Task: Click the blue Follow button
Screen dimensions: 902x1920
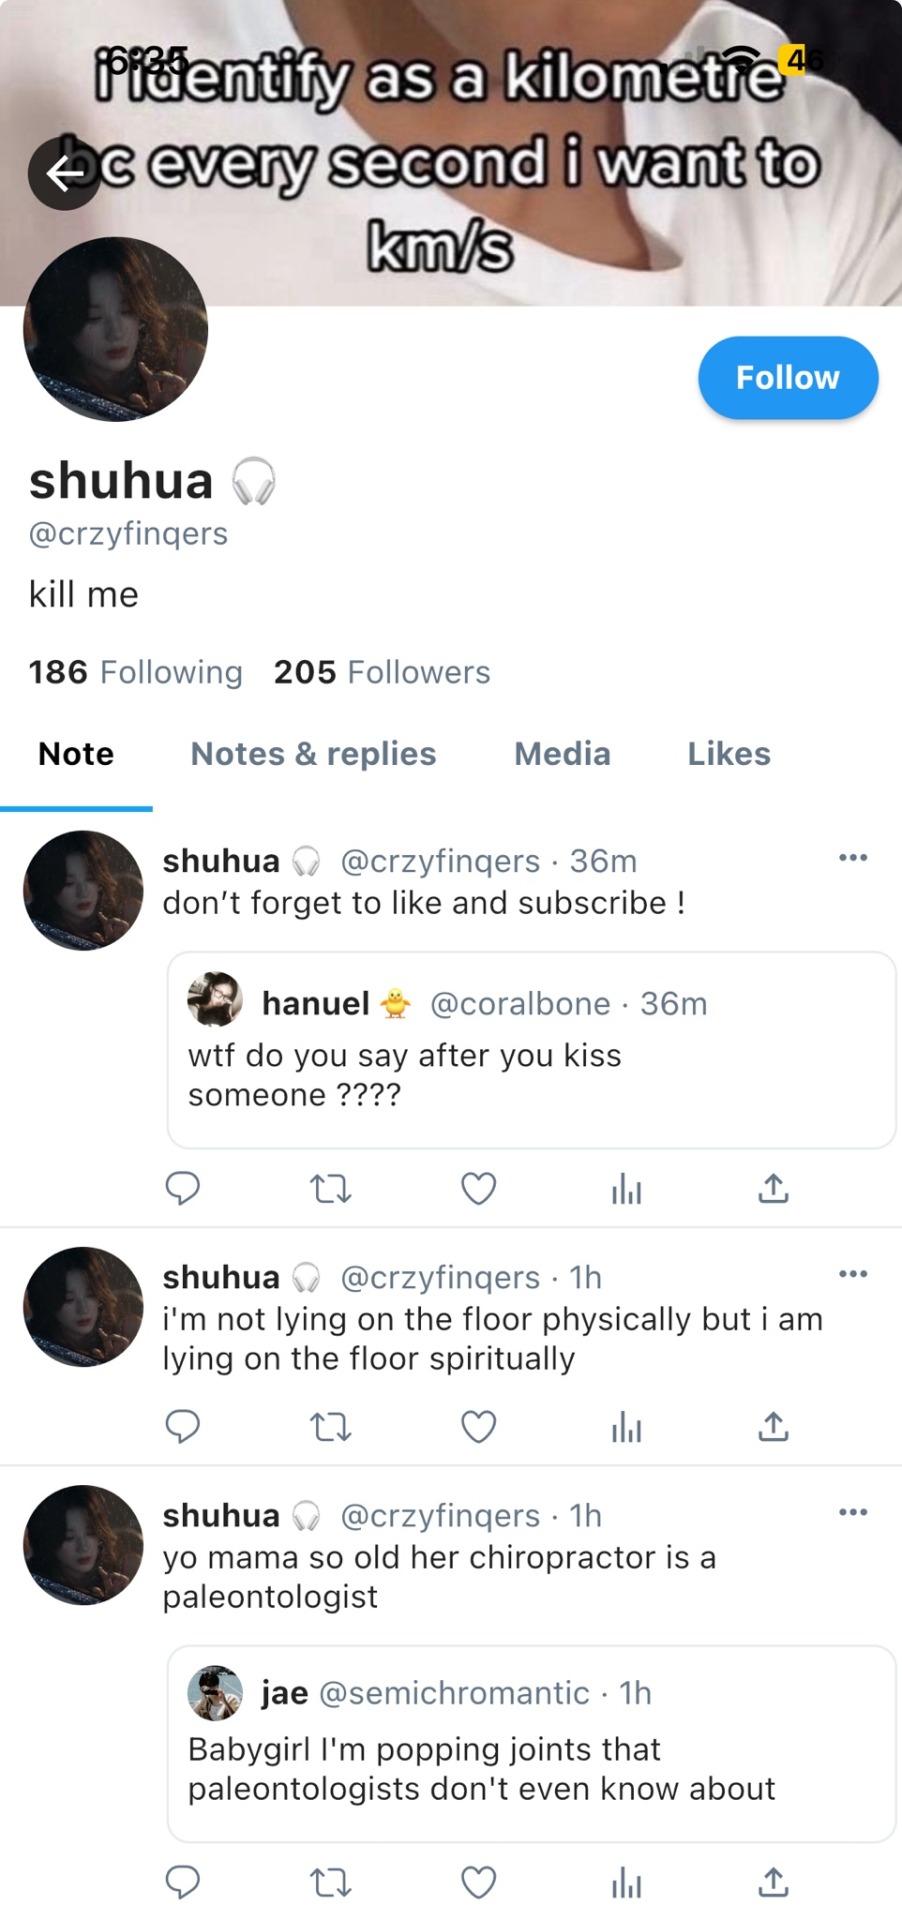Action: pyautogui.click(x=787, y=378)
